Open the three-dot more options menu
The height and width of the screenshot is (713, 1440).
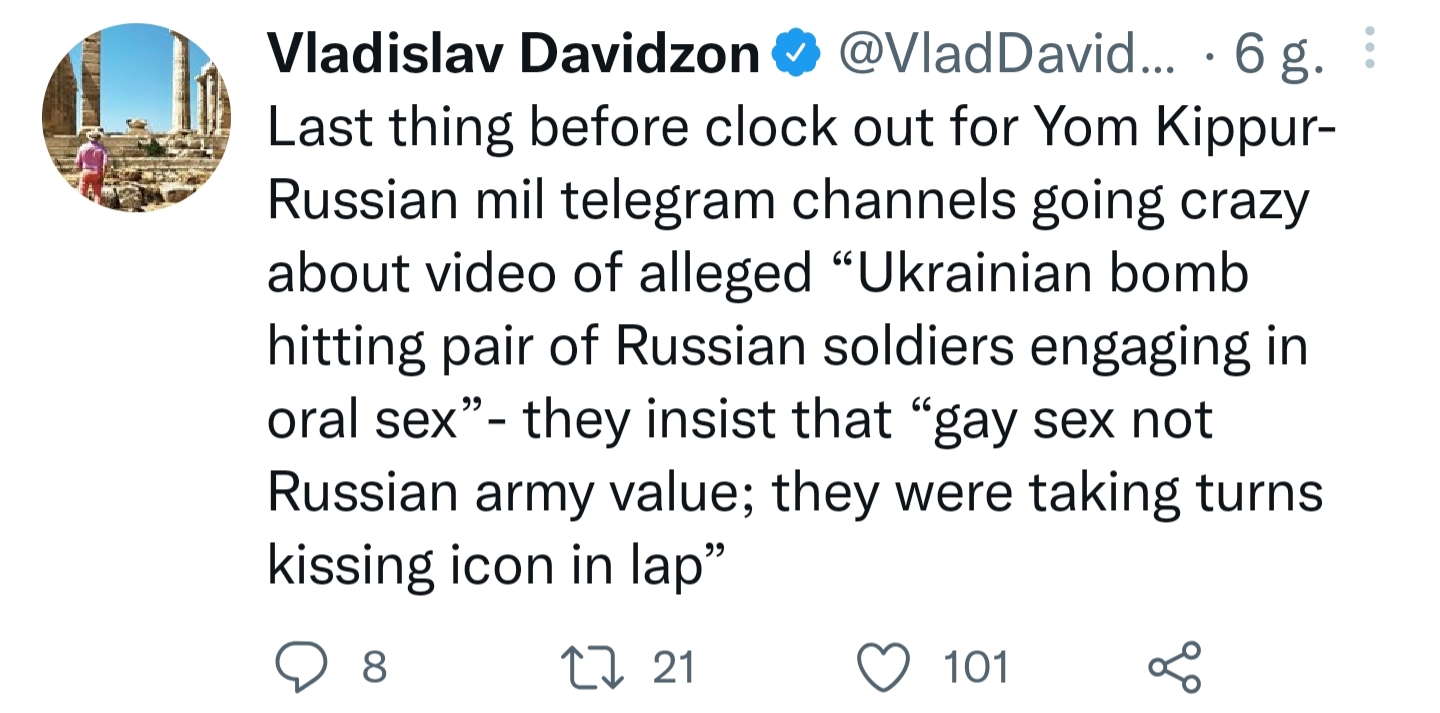1369,47
